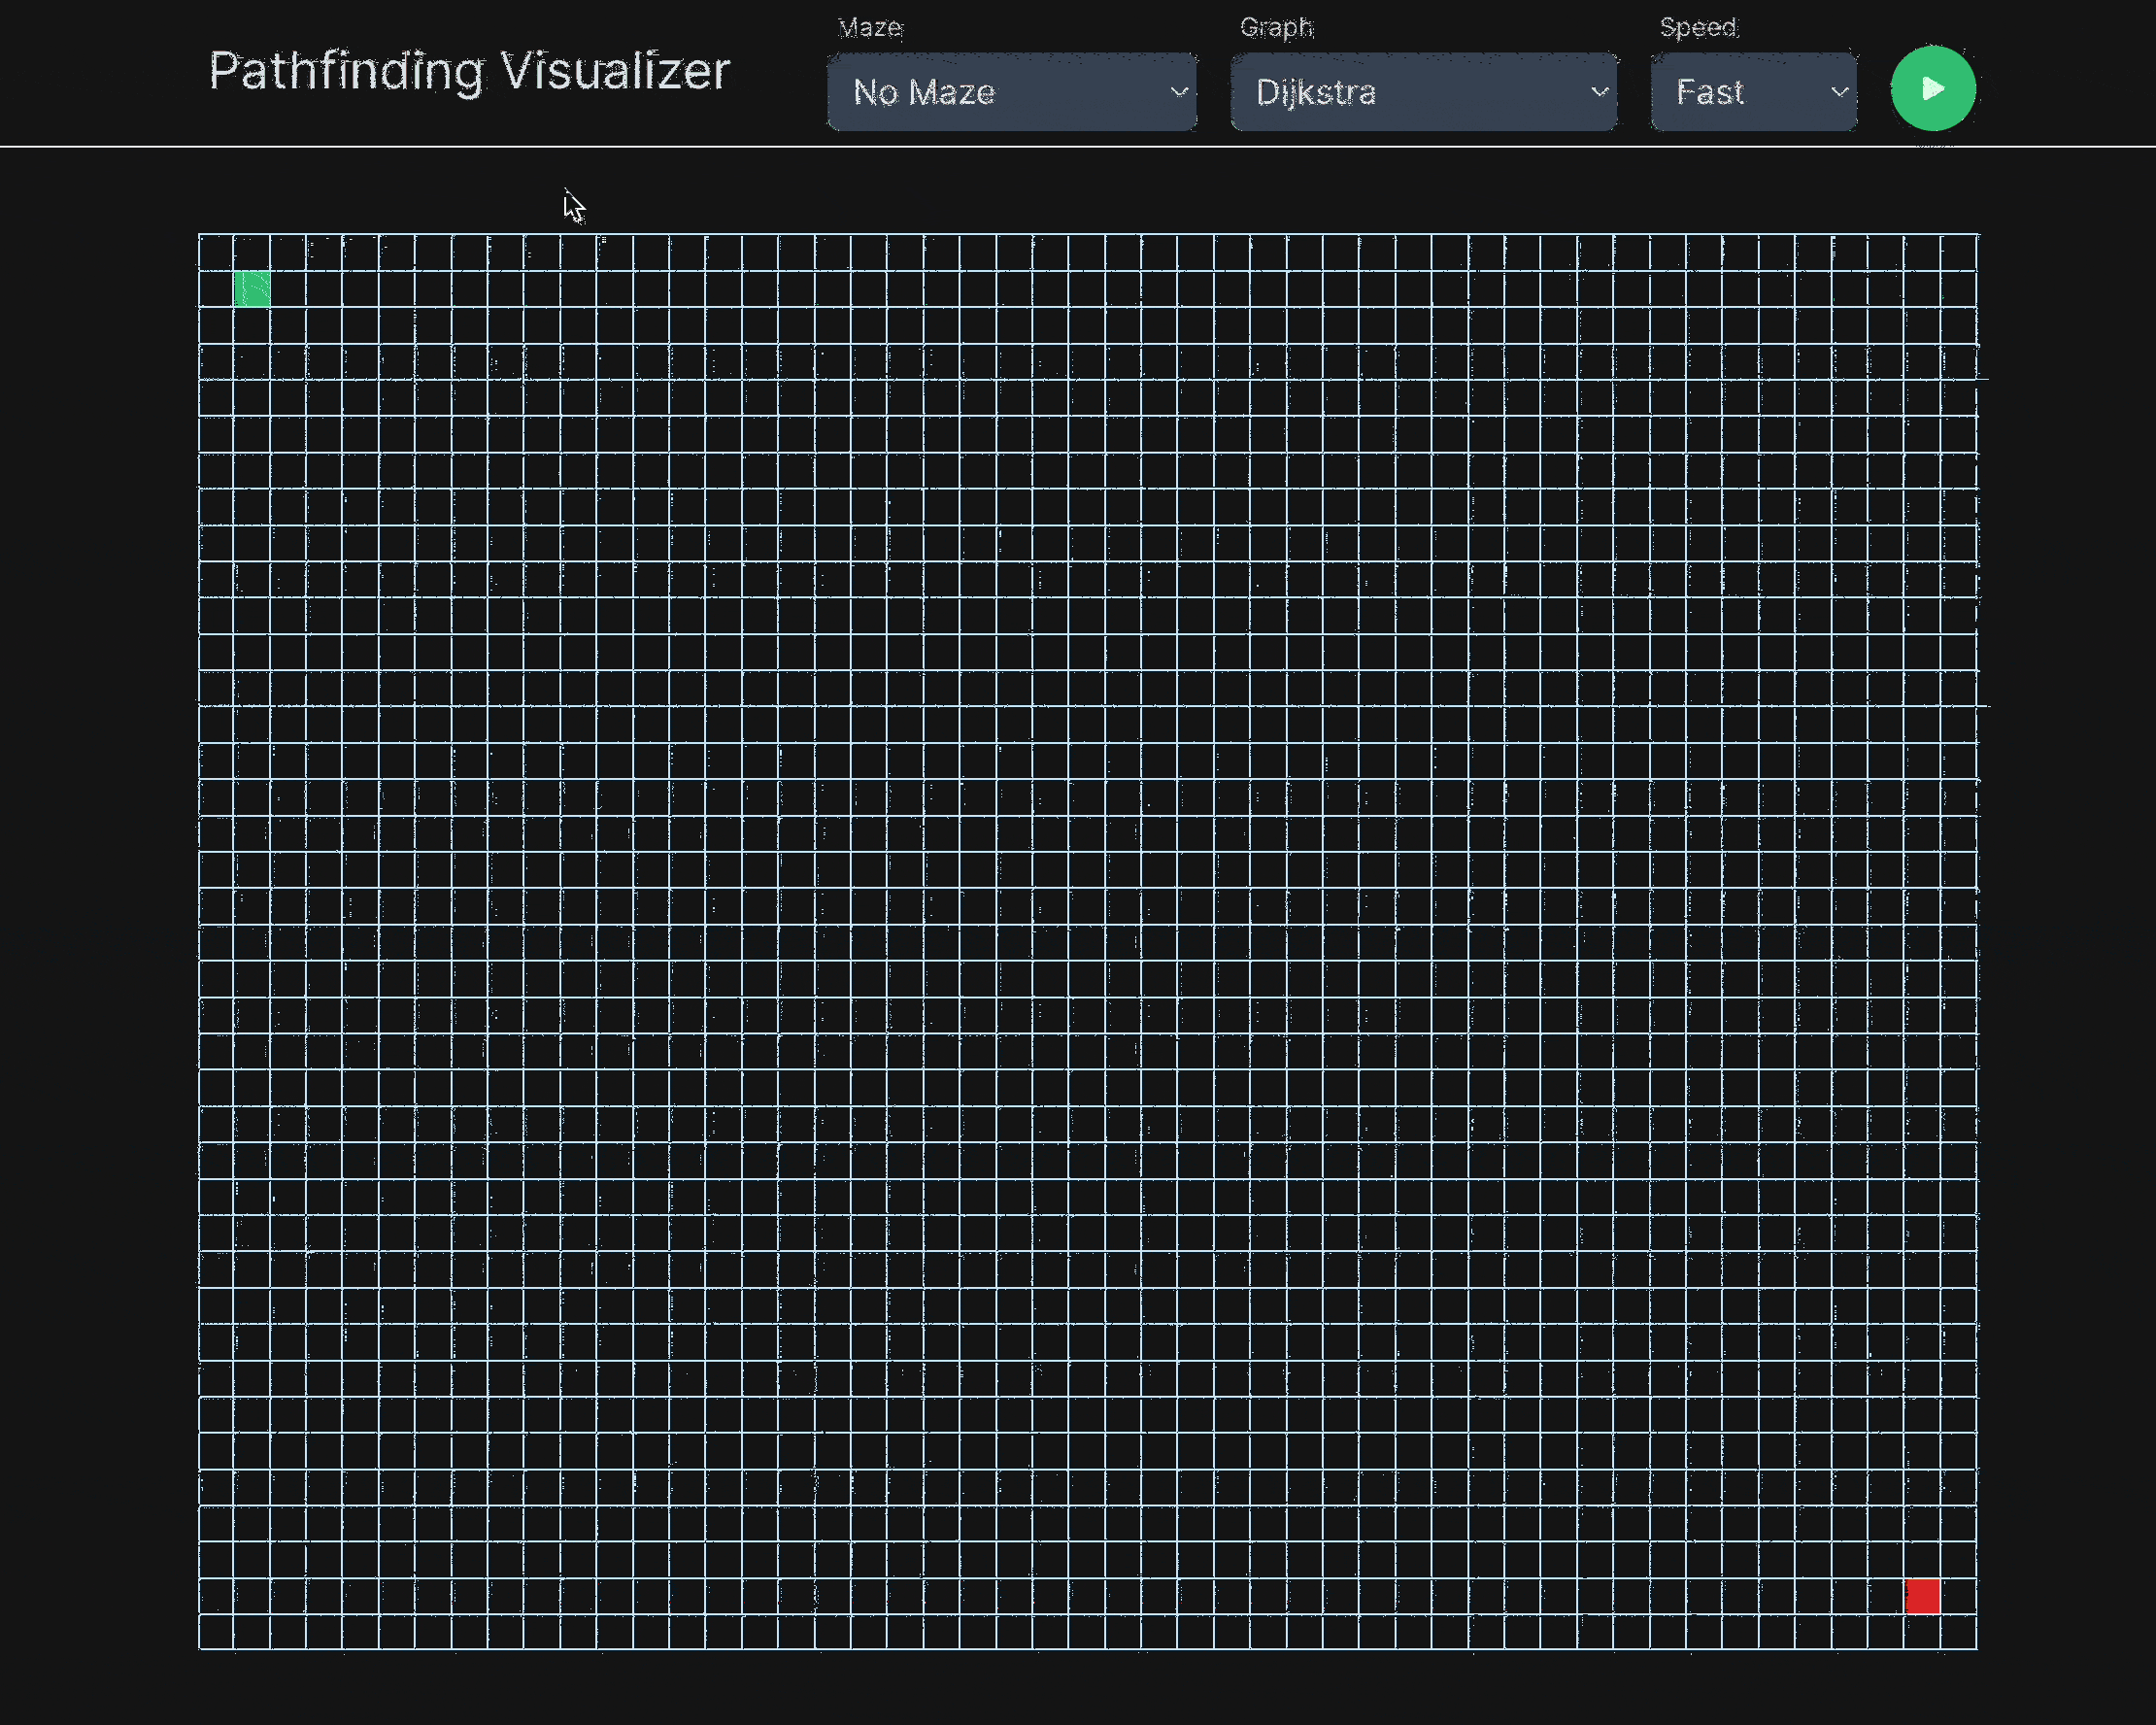Image resolution: width=2156 pixels, height=1725 pixels.
Task: Click the Graph label text
Action: (x=1276, y=28)
